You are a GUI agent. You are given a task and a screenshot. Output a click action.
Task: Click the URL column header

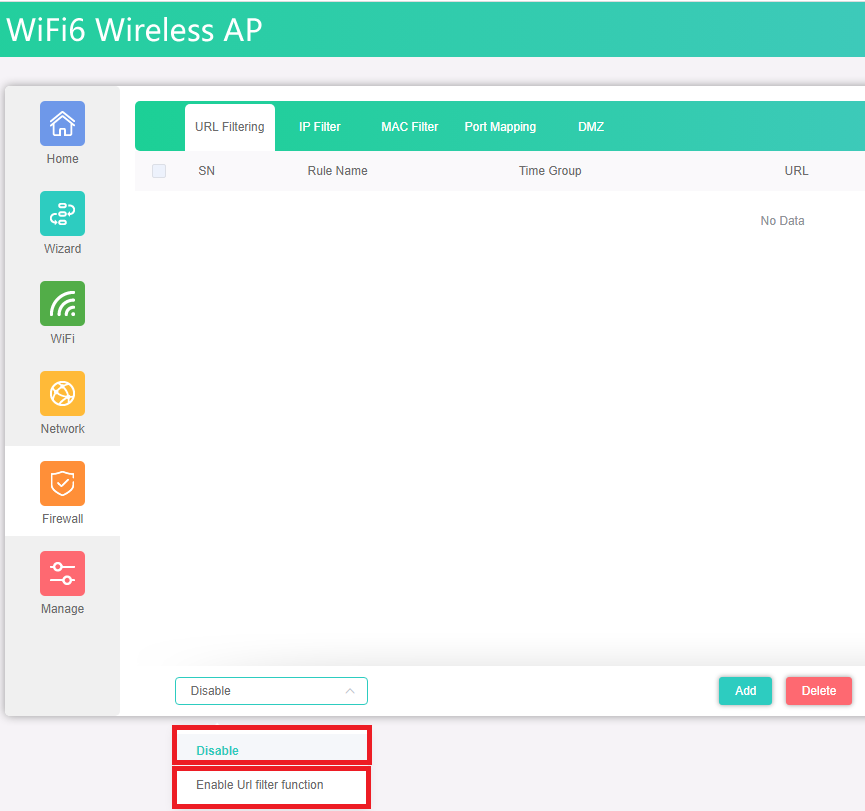796,171
